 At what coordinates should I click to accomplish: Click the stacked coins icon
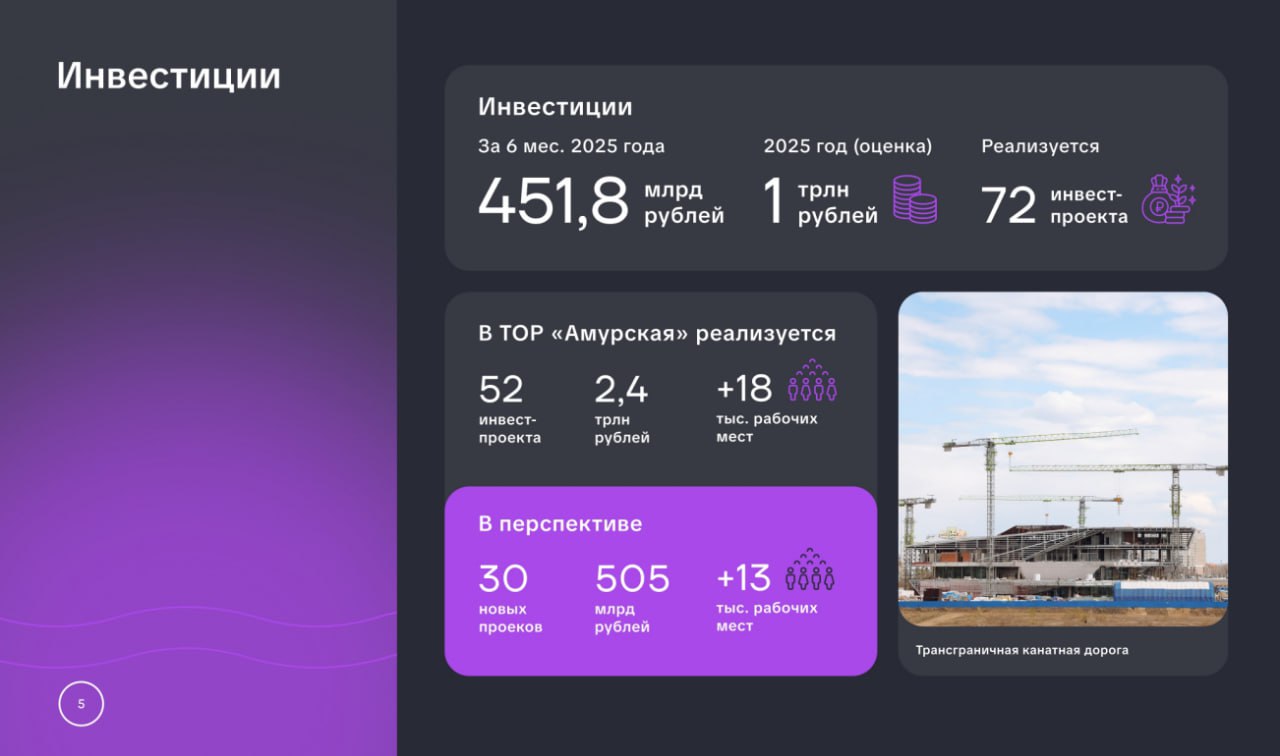[x=915, y=200]
